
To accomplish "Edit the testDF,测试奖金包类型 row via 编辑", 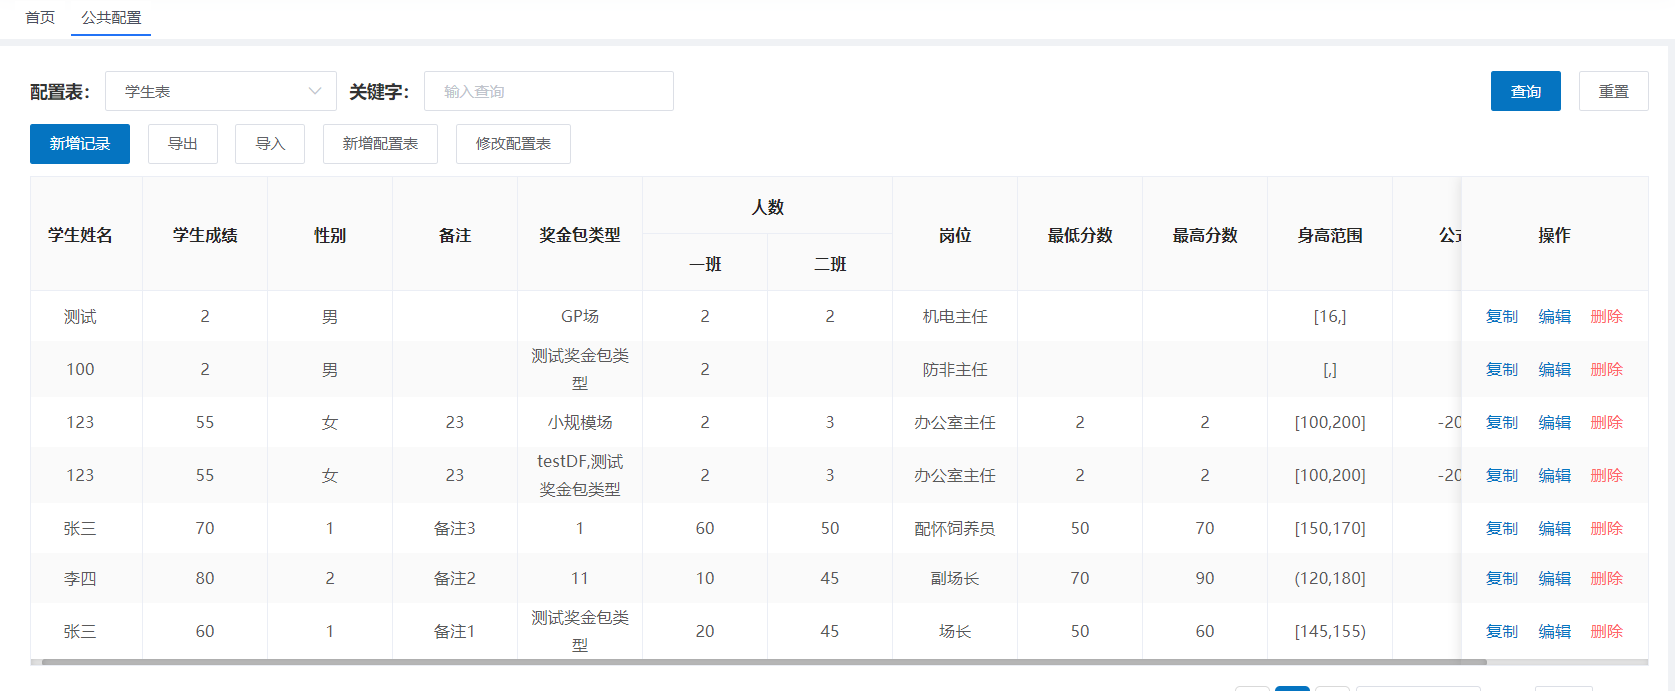I will (1554, 475).
